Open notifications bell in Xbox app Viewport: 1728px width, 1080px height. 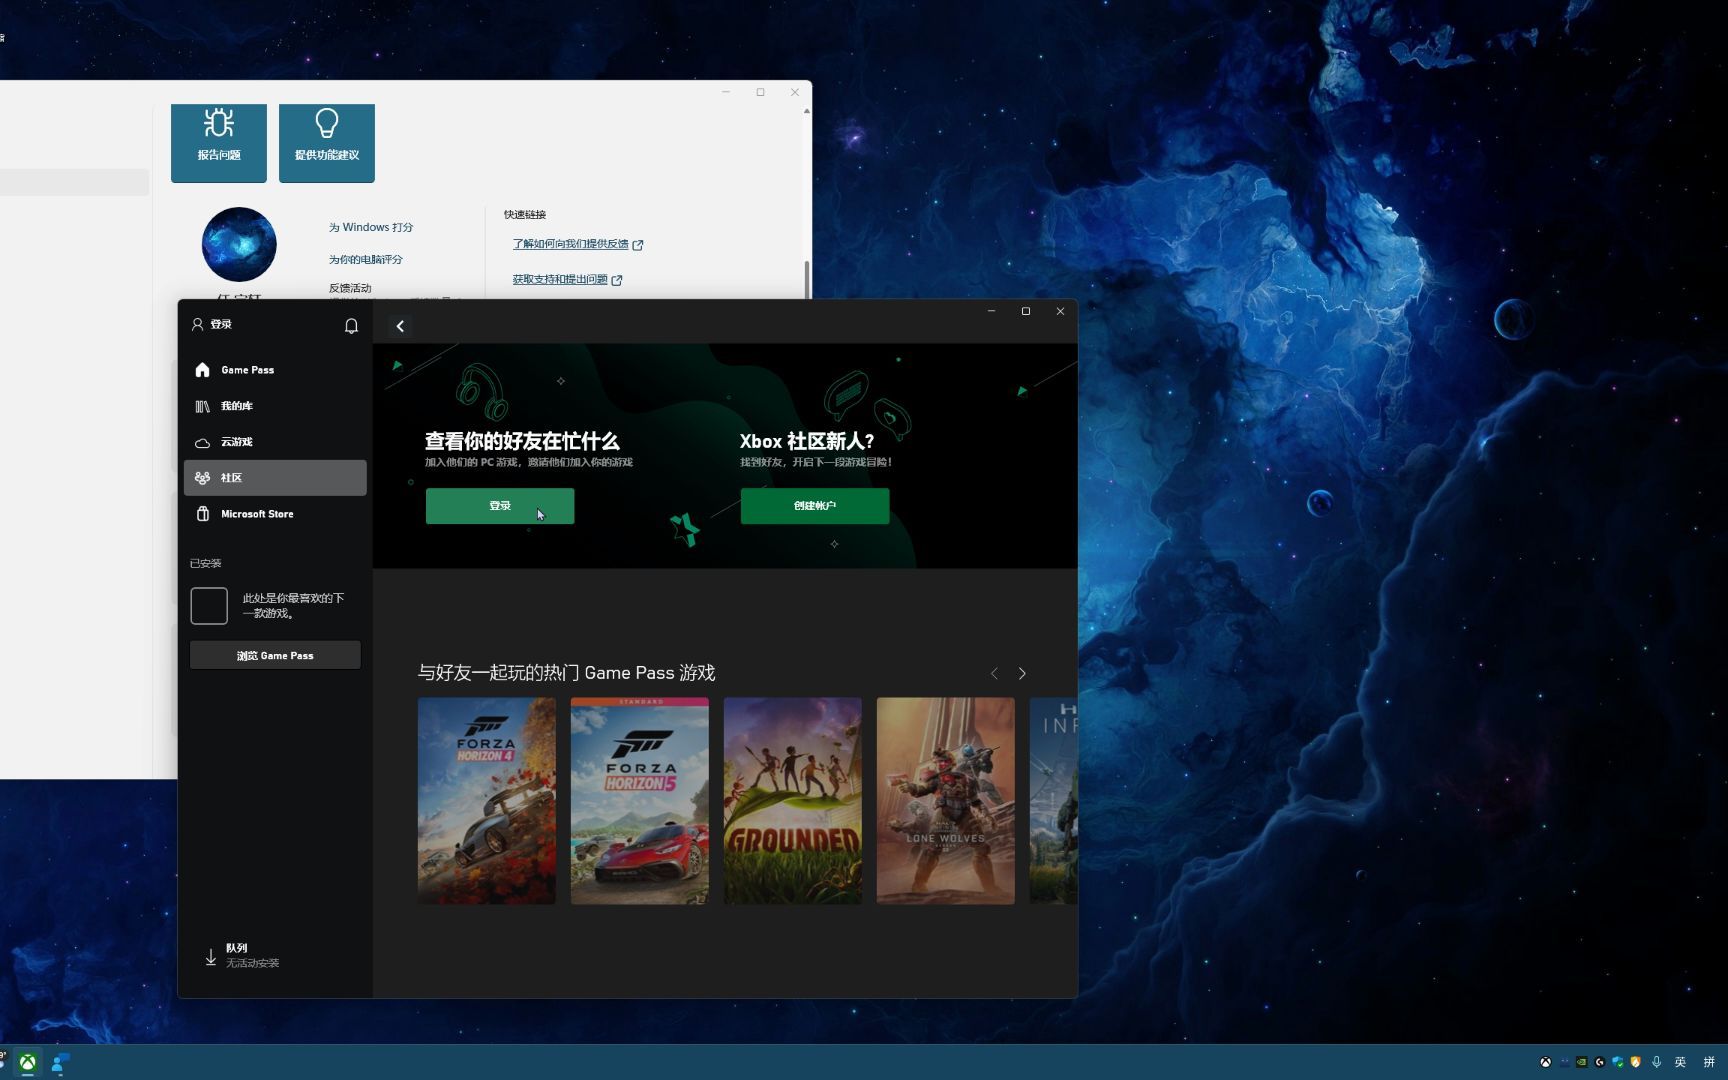(x=351, y=326)
